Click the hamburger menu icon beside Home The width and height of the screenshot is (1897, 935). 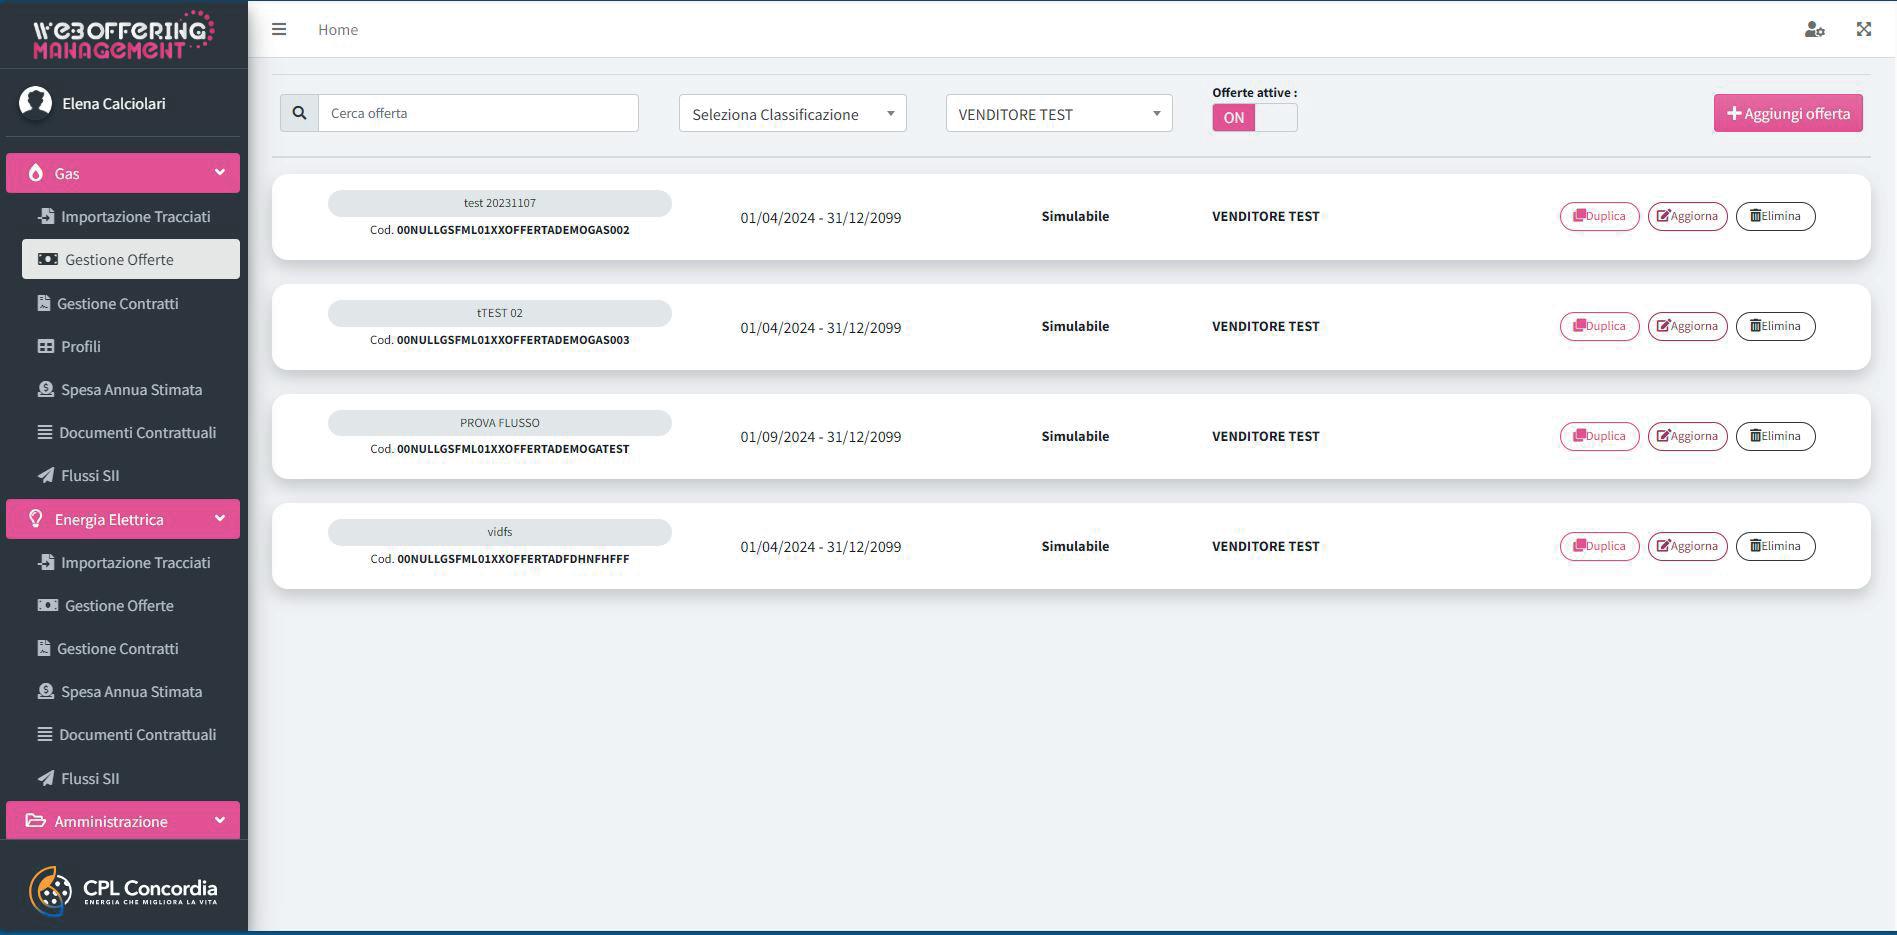pos(279,29)
